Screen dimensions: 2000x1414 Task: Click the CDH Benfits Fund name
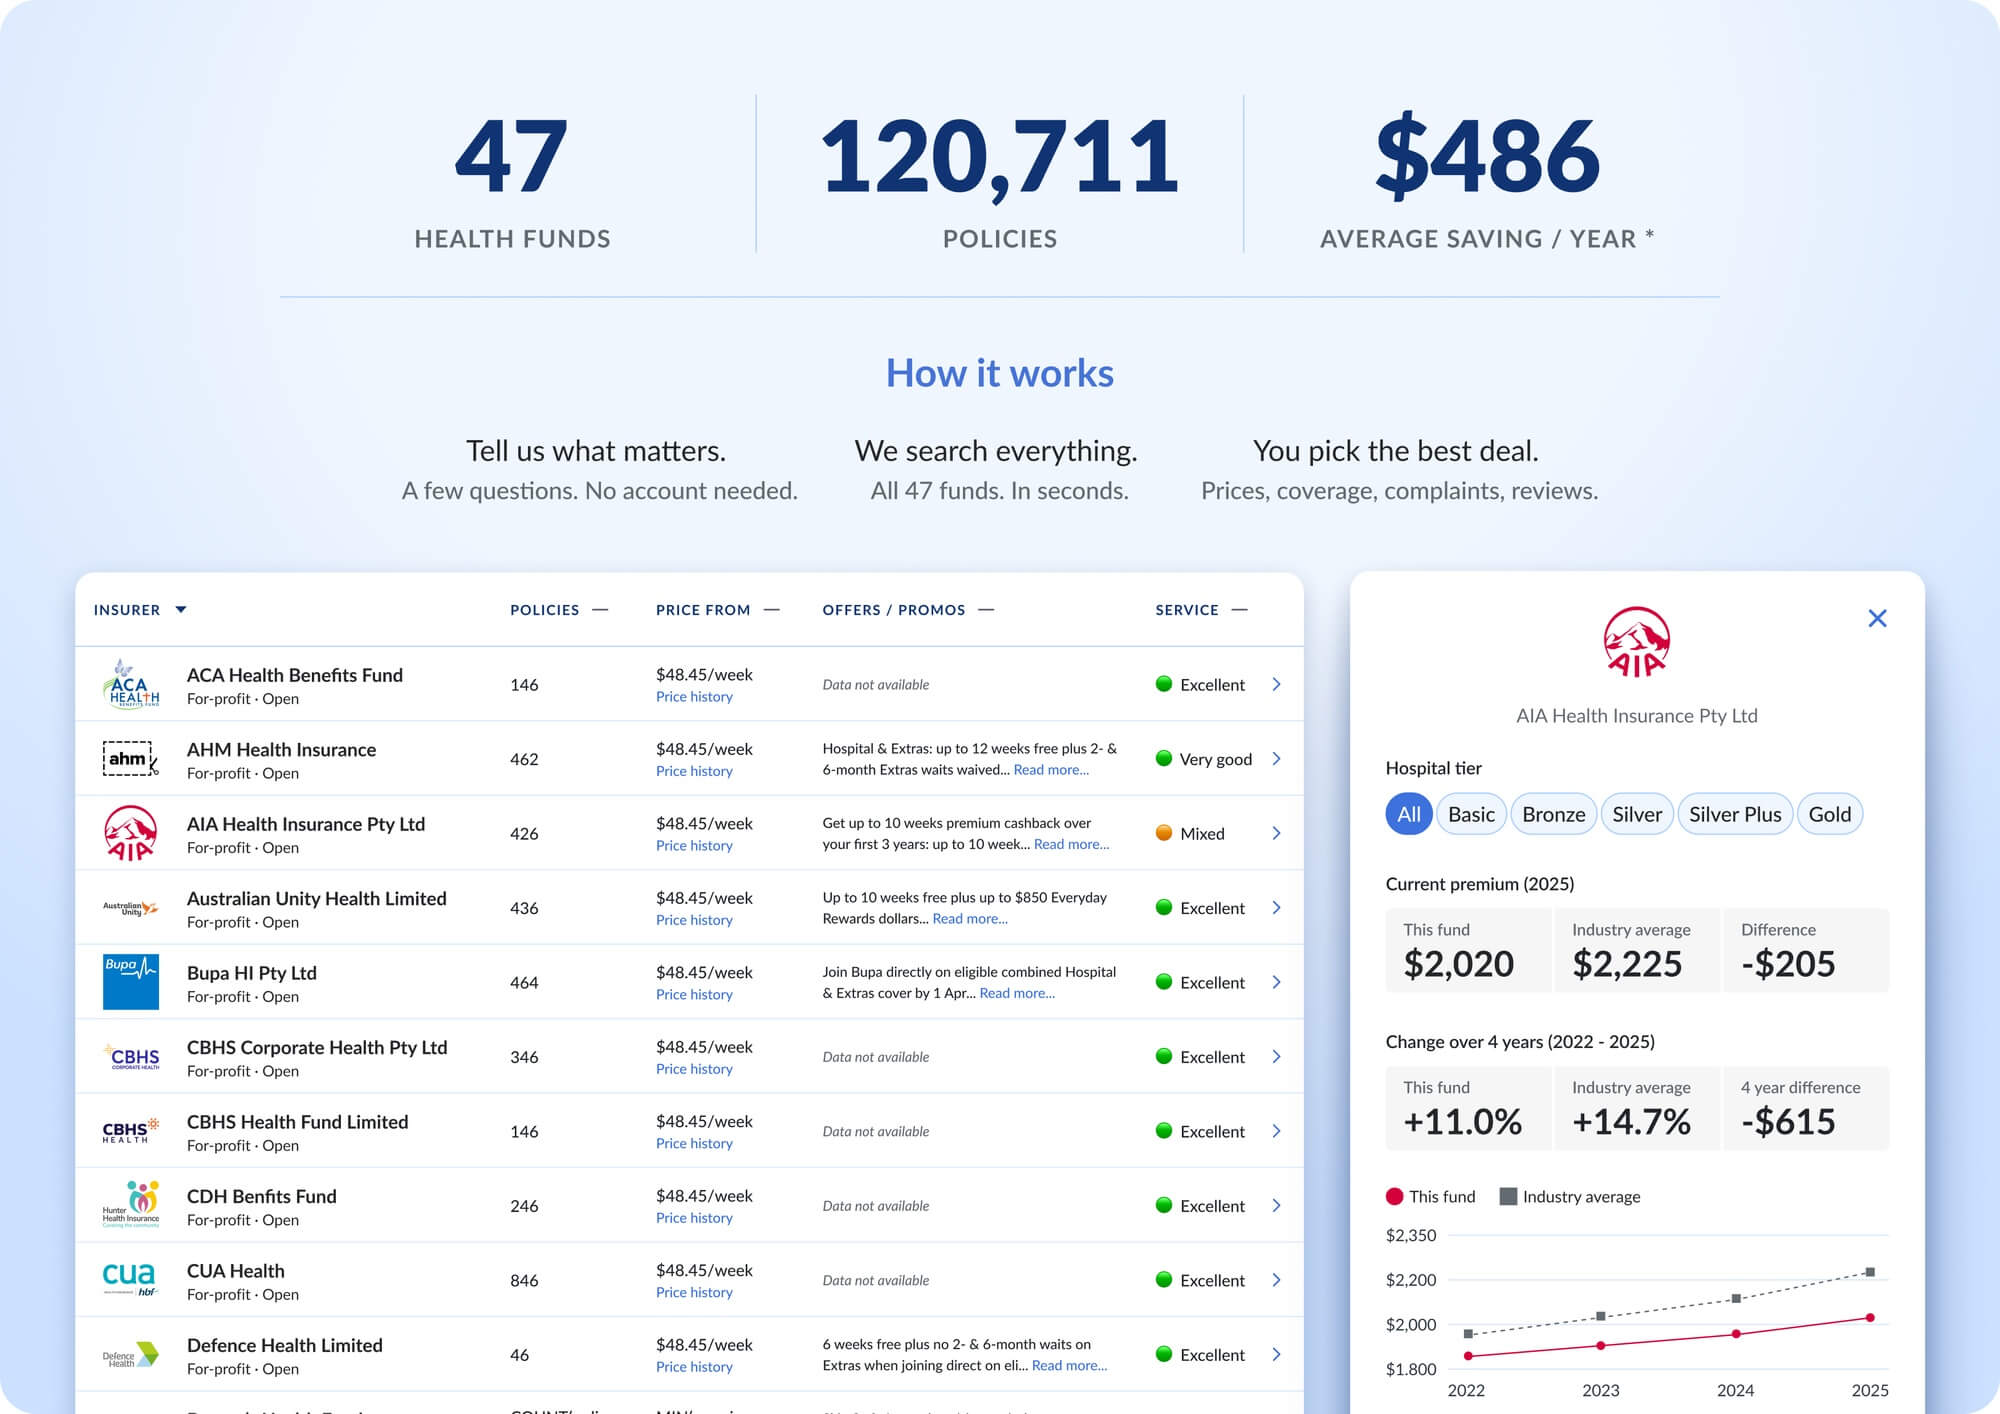click(261, 1196)
